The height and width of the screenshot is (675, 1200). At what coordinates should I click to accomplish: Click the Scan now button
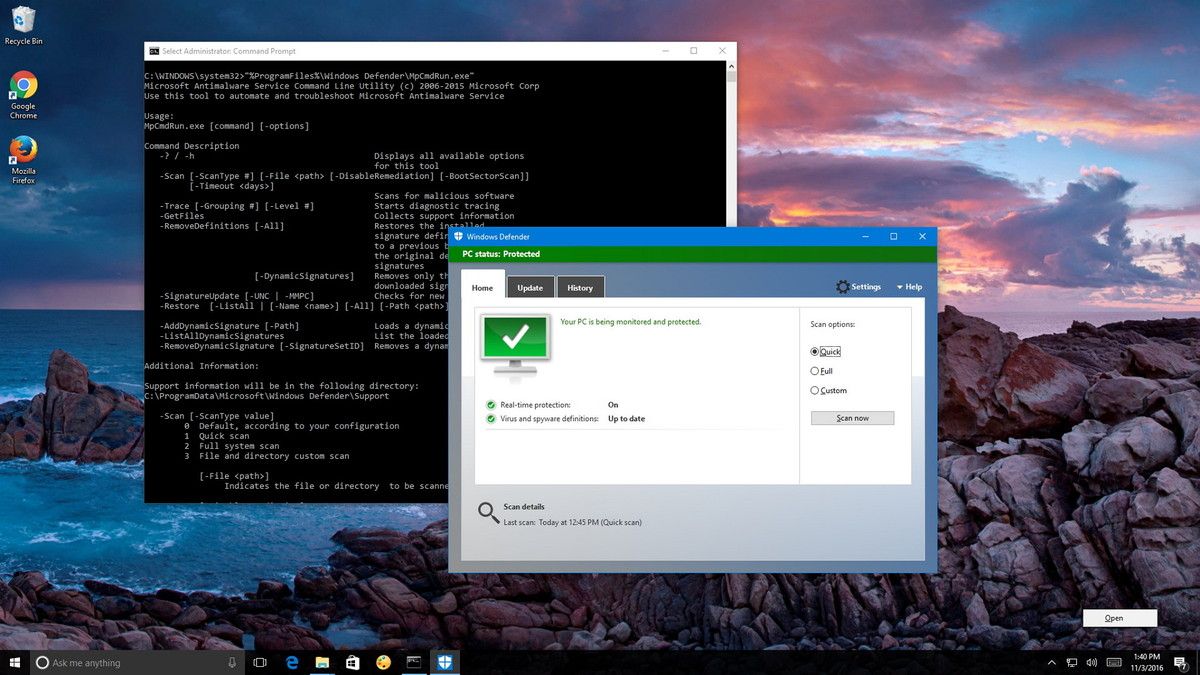click(x=852, y=418)
